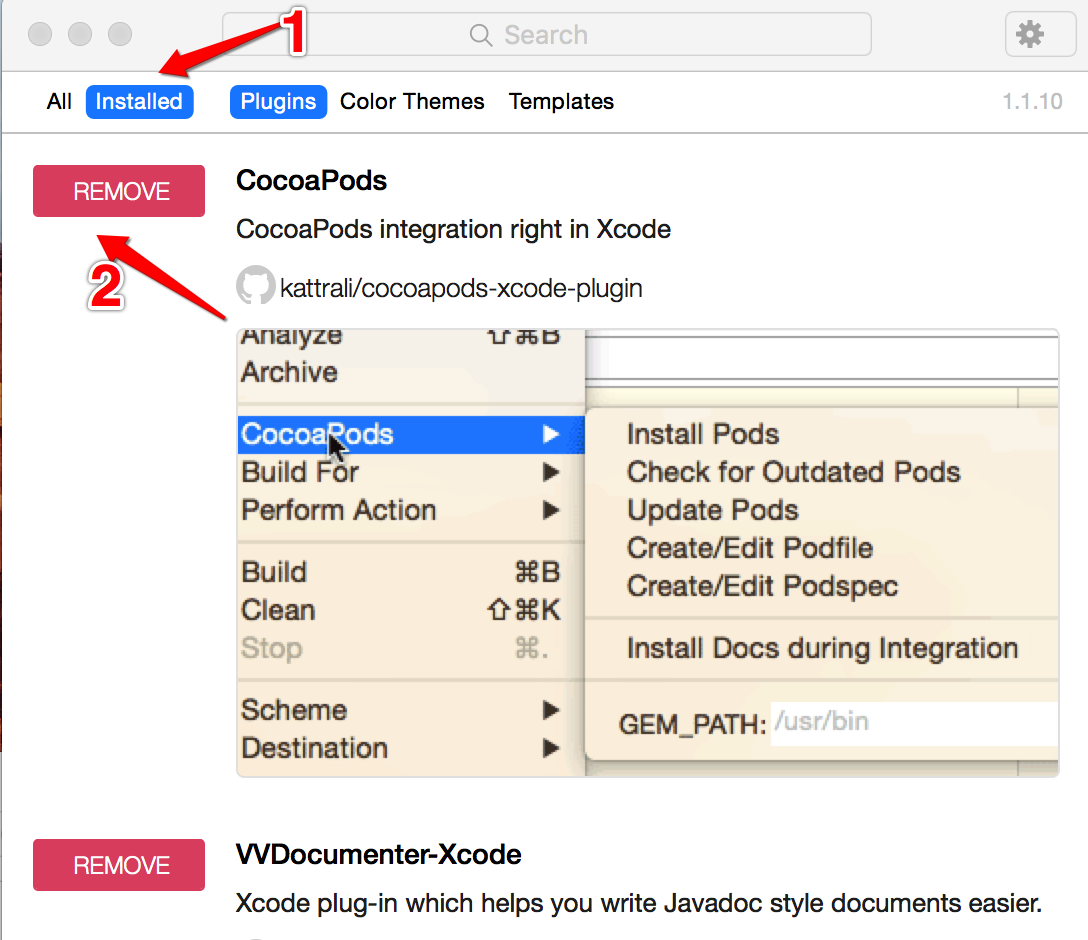1088x940 pixels.
Task: Expand the Build For submenu arrow
Action: pos(550,472)
